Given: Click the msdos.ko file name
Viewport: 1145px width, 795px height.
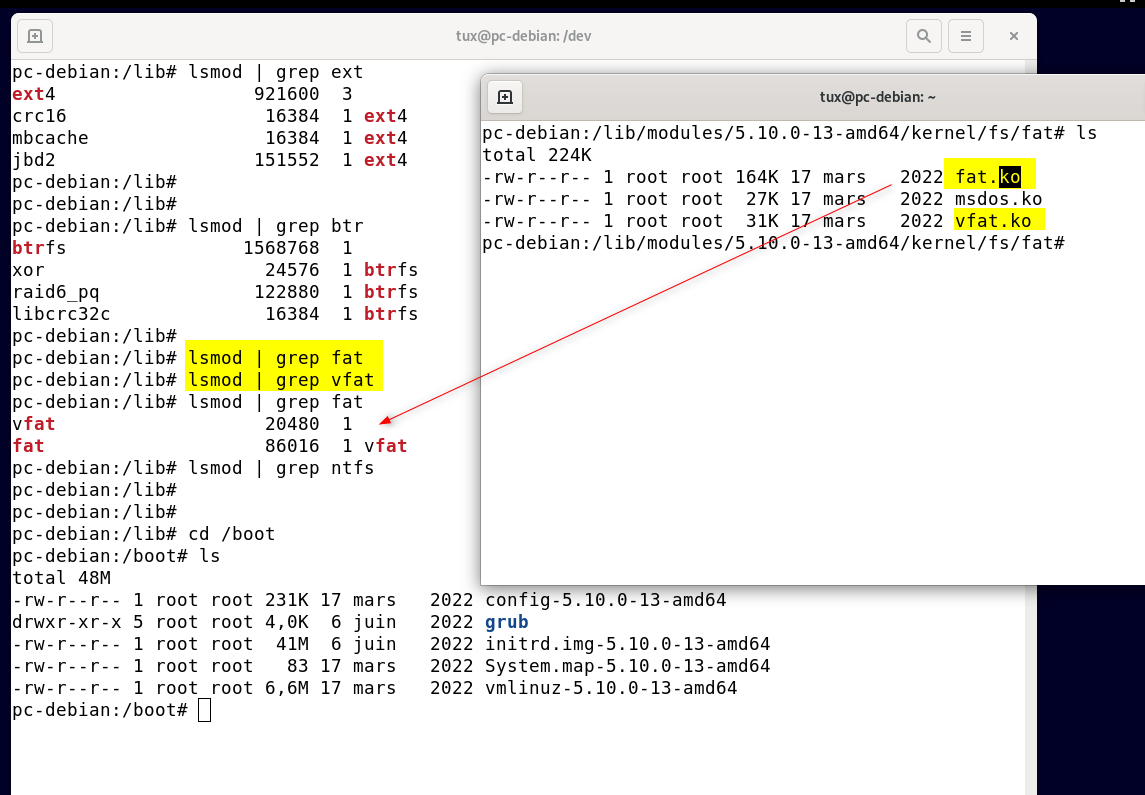Looking at the screenshot, I should tap(998, 199).
